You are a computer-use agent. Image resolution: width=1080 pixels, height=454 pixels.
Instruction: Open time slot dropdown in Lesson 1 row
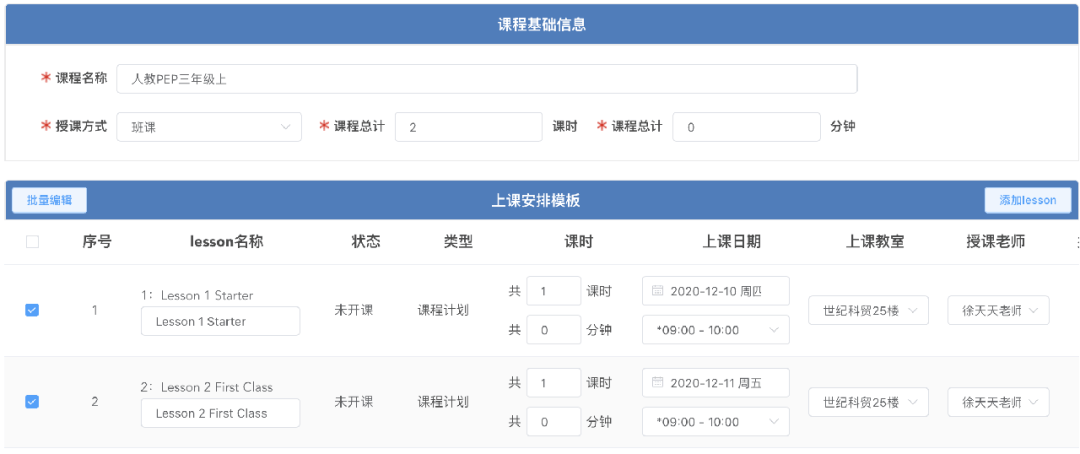(x=716, y=330)
